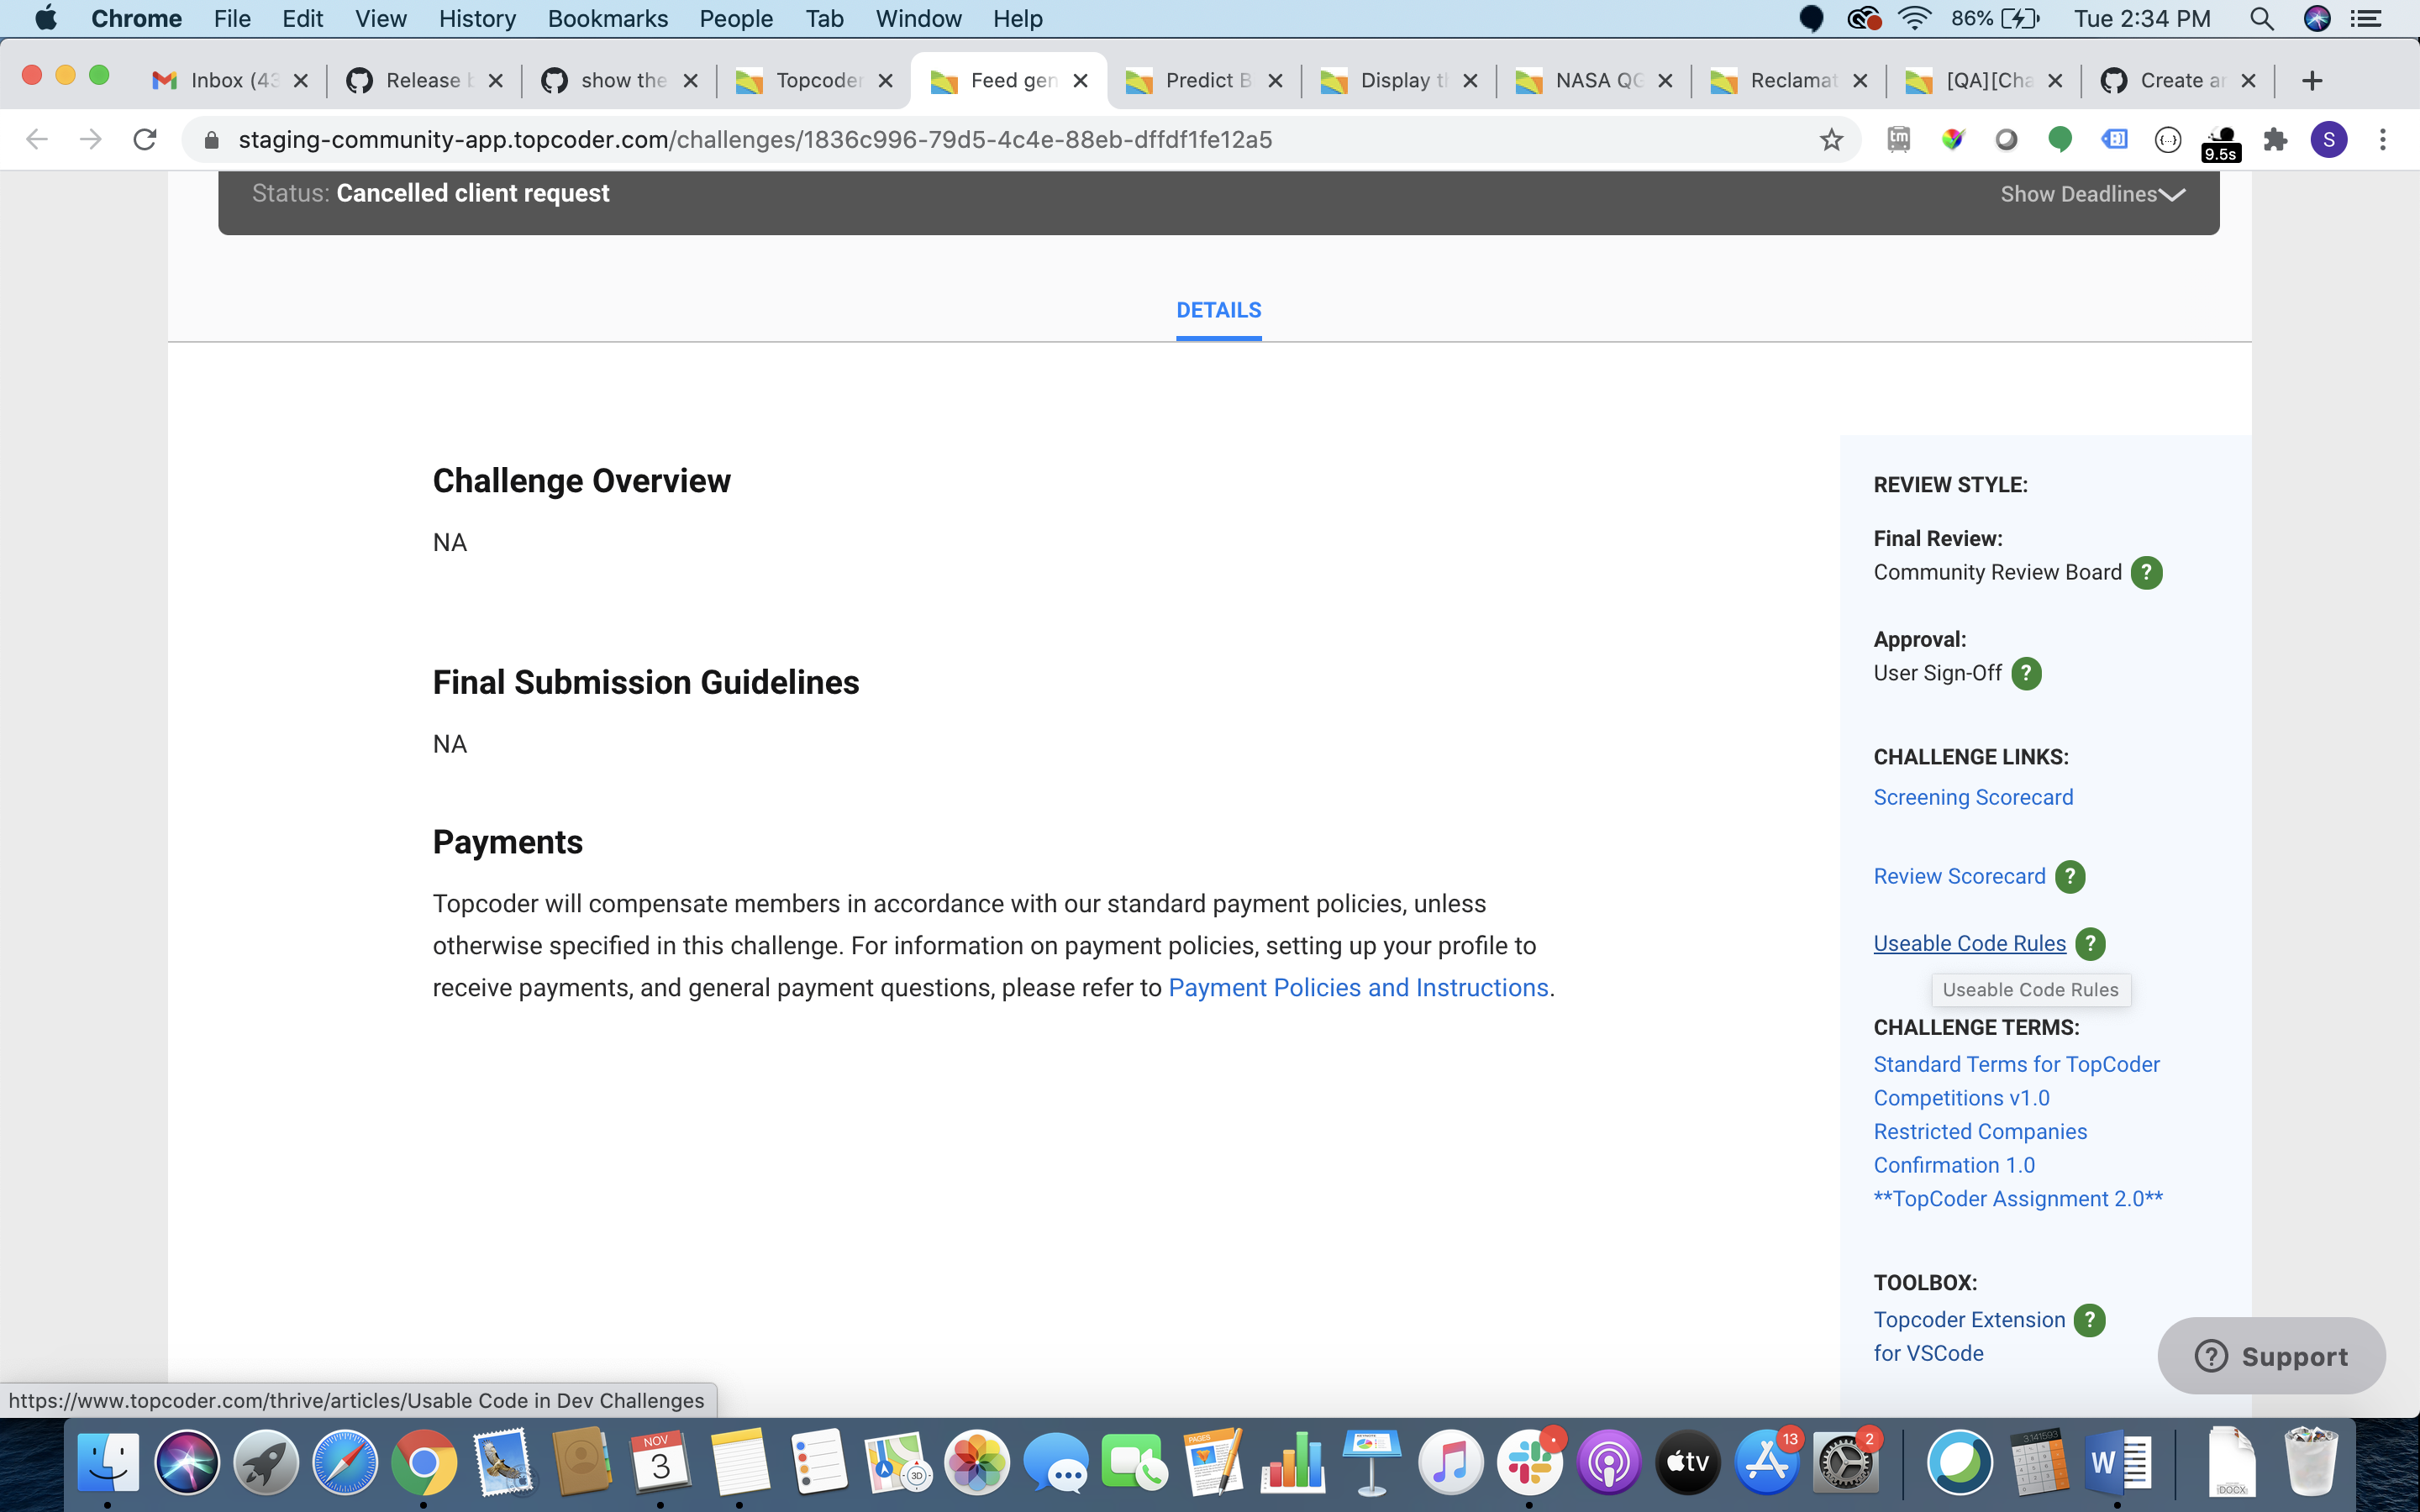Open Payment Policies and Instructions link
2420x1512 pixels.
[1359, 988]
